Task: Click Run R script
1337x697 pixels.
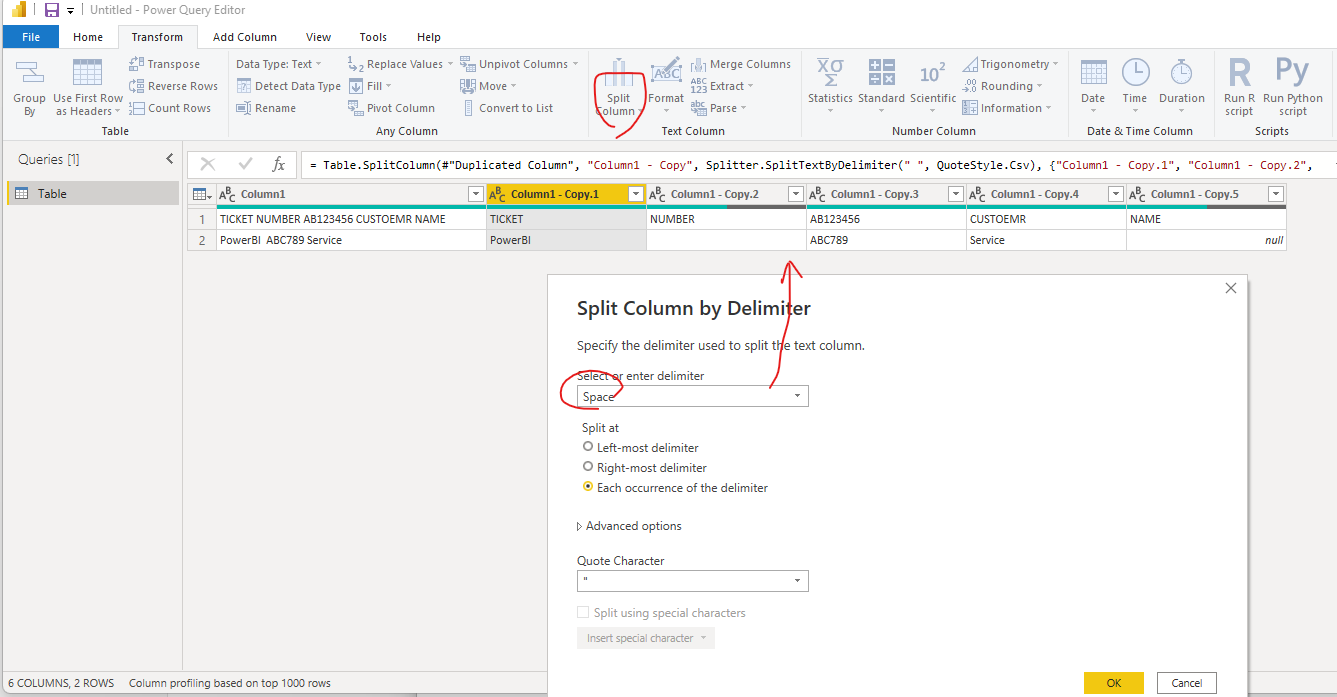Action: pyautogui.click(x=1239, y=88)
